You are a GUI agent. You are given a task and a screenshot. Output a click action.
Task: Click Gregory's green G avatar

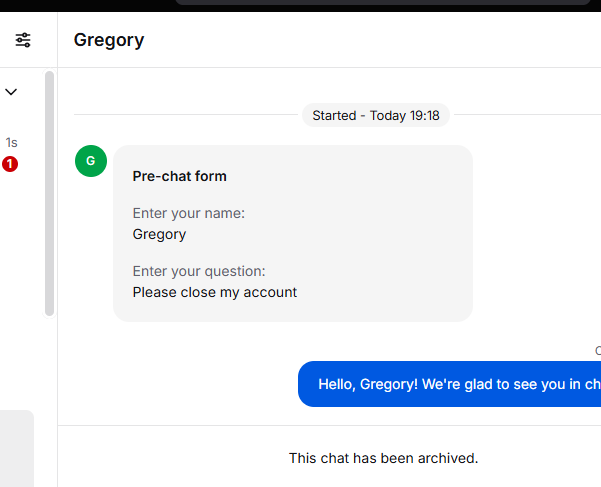91,161
